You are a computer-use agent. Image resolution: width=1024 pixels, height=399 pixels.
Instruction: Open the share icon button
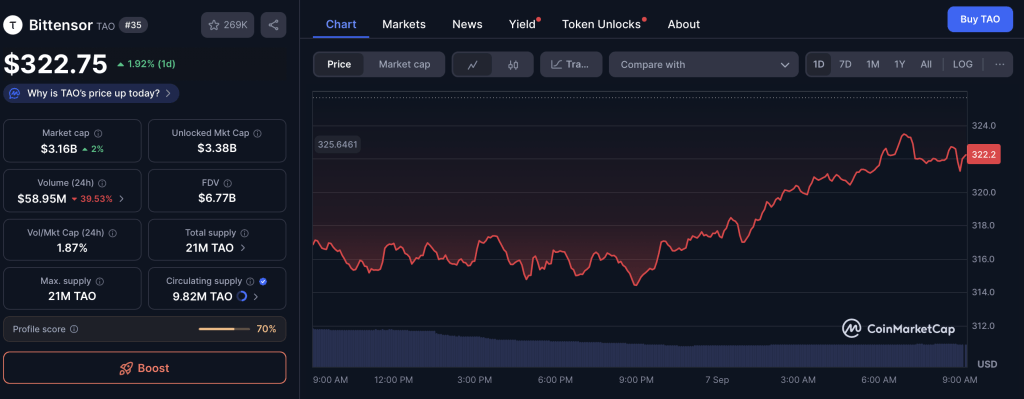(x=273, y=25)
